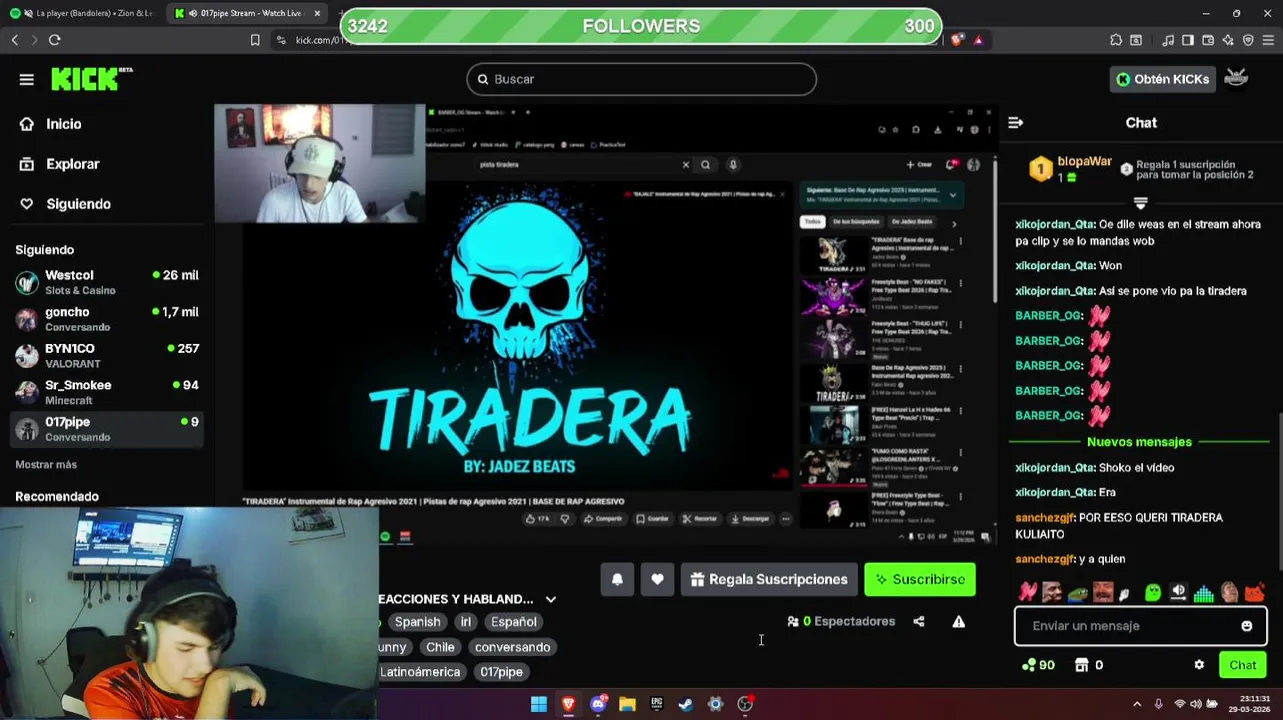This screenshot has height=720, width=1283.
Task: Close the 017pipe Stream tab
Action: point(317,13)
